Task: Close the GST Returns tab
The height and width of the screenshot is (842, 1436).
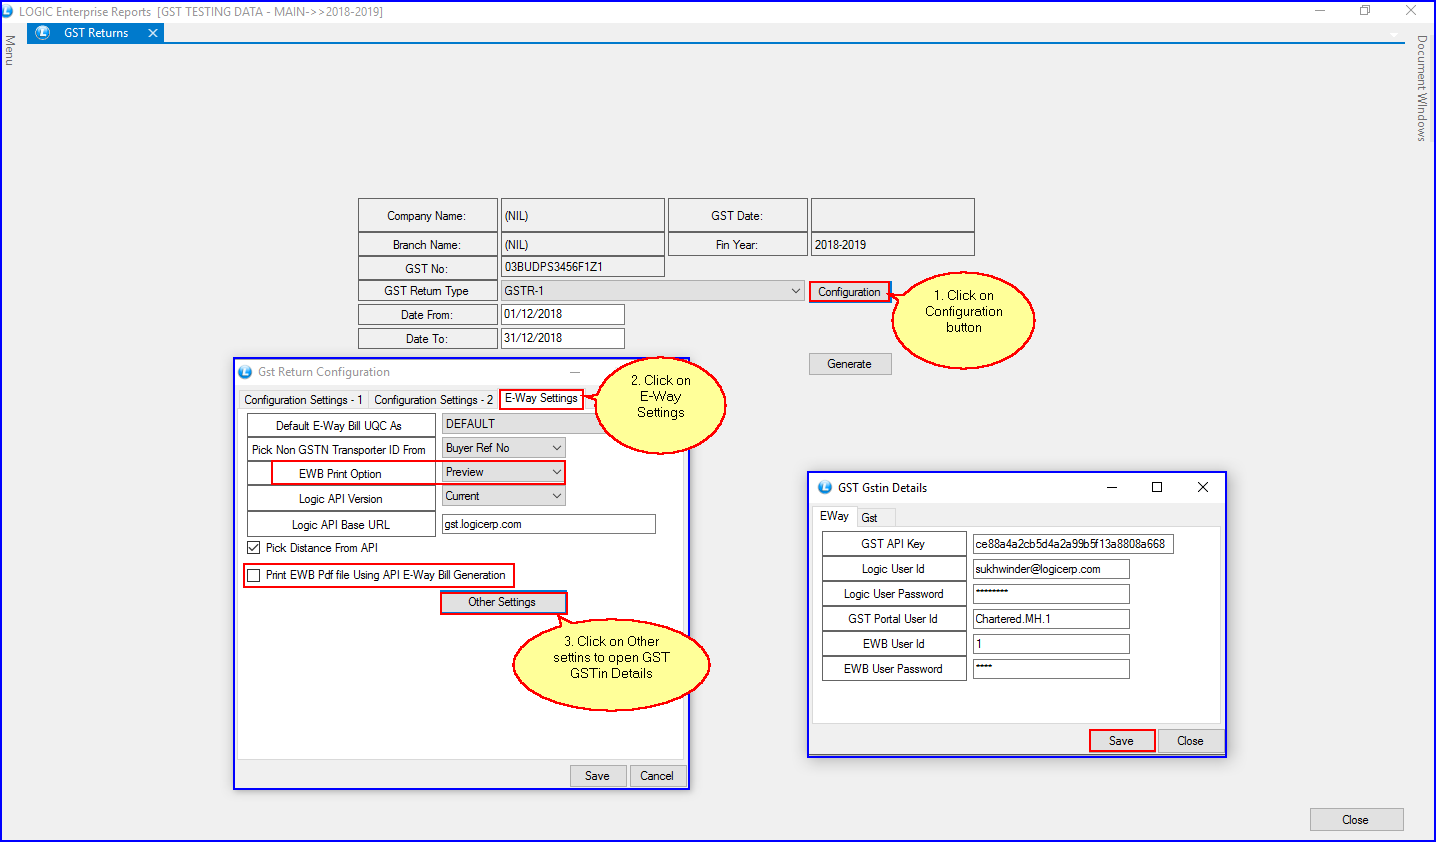Action: 153,33
